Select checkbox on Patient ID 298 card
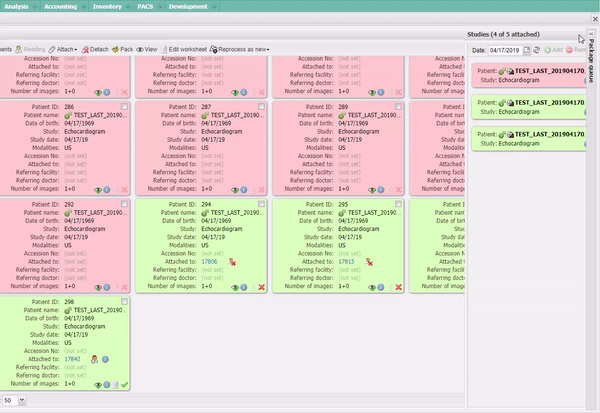This screenshot has height=413, width=600. (124, 302)
